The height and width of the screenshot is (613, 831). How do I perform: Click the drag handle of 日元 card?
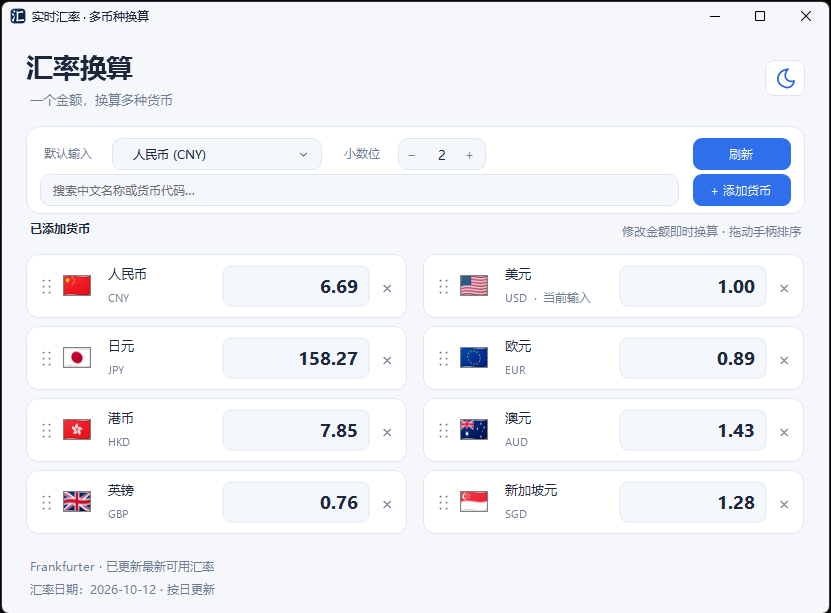point(47,359)
